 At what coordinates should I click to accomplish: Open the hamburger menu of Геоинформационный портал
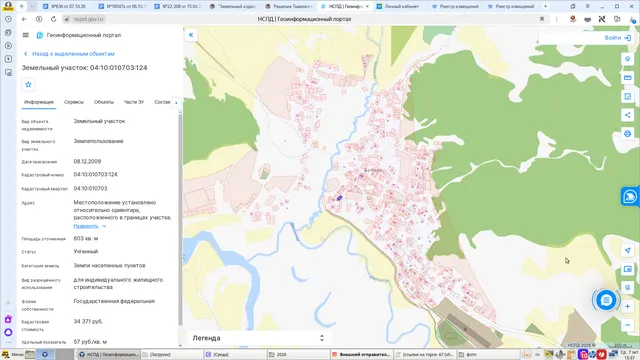[x=26, y=35]
